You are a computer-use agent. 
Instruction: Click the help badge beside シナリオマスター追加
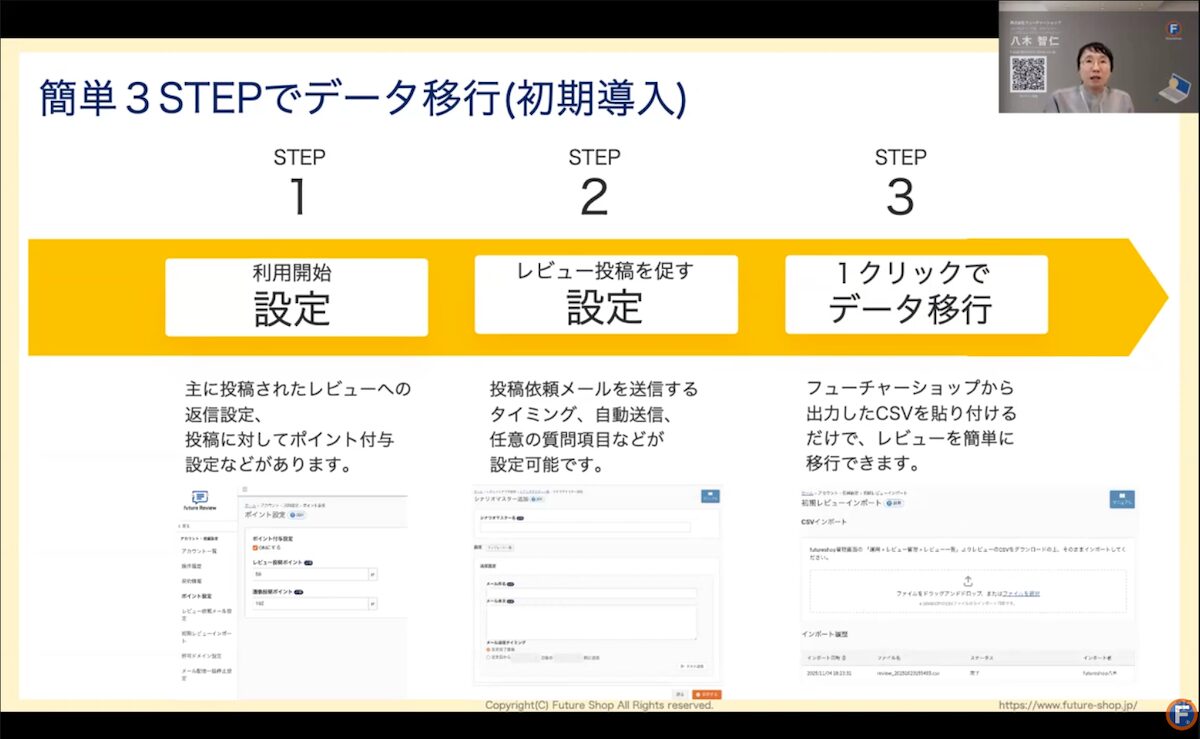click(x=536, y=499)
